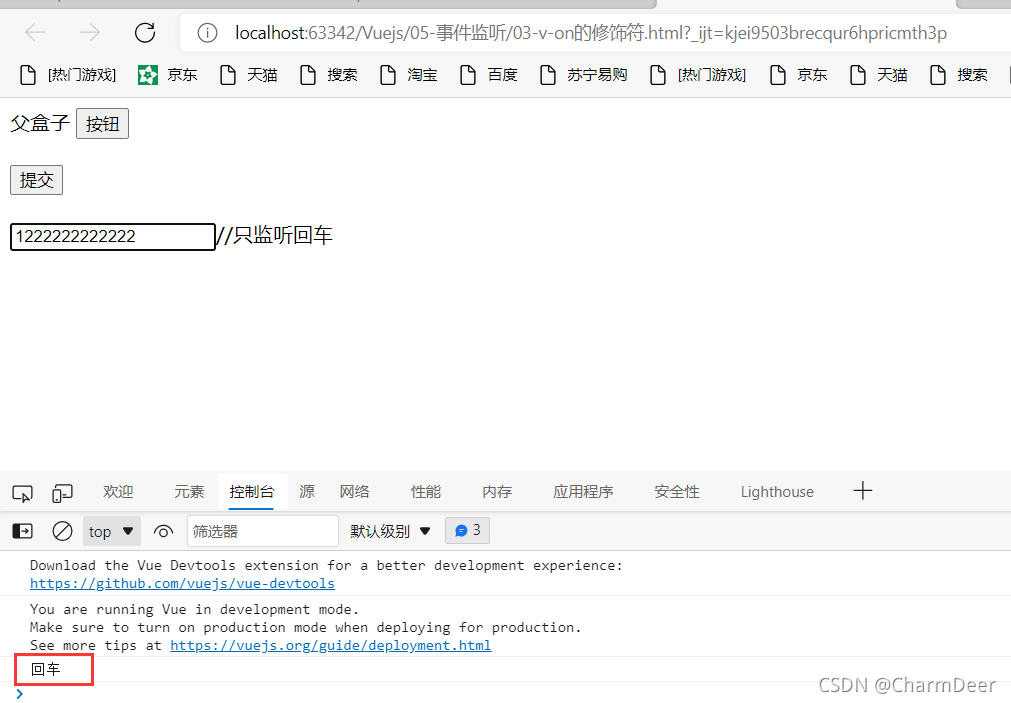
Task: Activate the DevTools inspect element picker
Action: point(23,493)
